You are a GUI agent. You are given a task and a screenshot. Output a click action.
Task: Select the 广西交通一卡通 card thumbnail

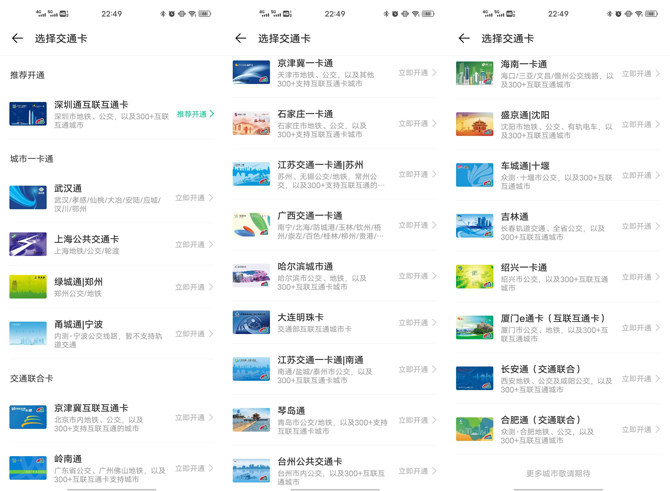tap(251, 225)
